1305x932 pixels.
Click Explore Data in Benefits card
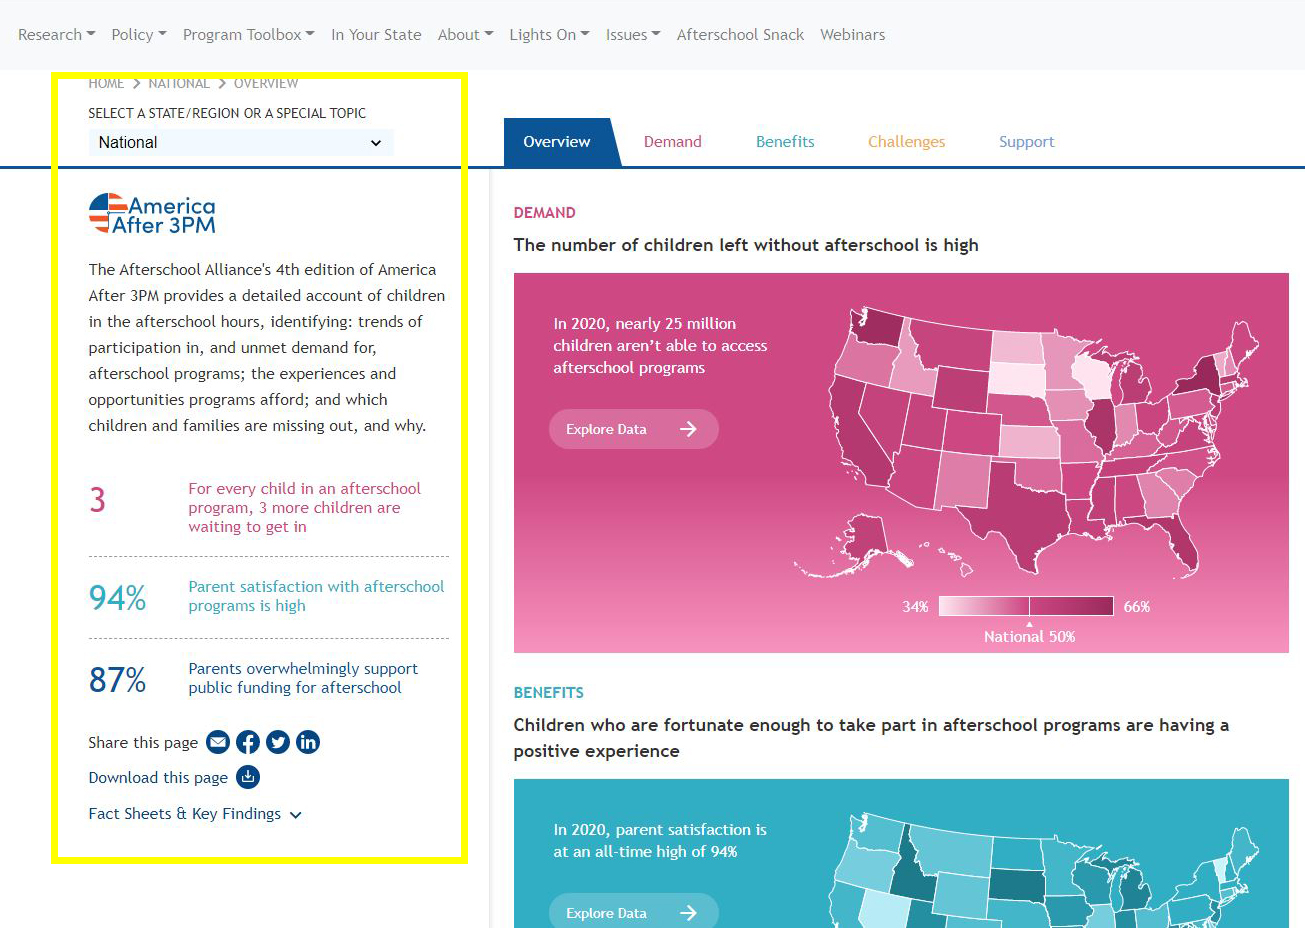634,912
